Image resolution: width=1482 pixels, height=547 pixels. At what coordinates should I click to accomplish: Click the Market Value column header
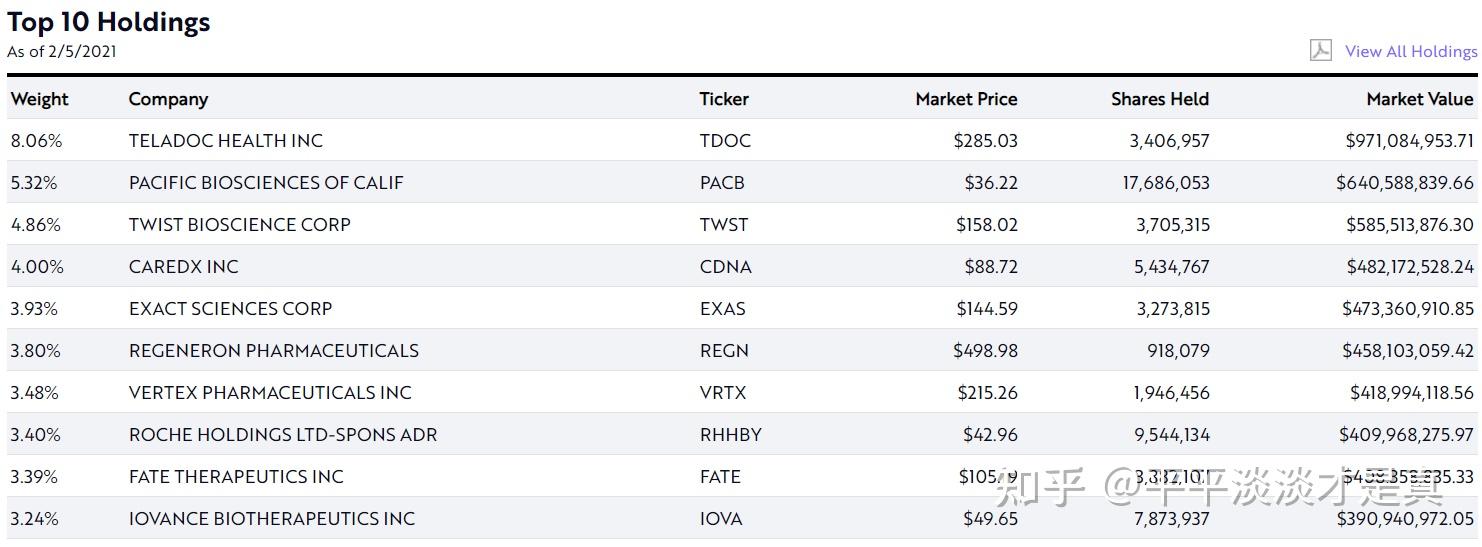[1420, 99]
